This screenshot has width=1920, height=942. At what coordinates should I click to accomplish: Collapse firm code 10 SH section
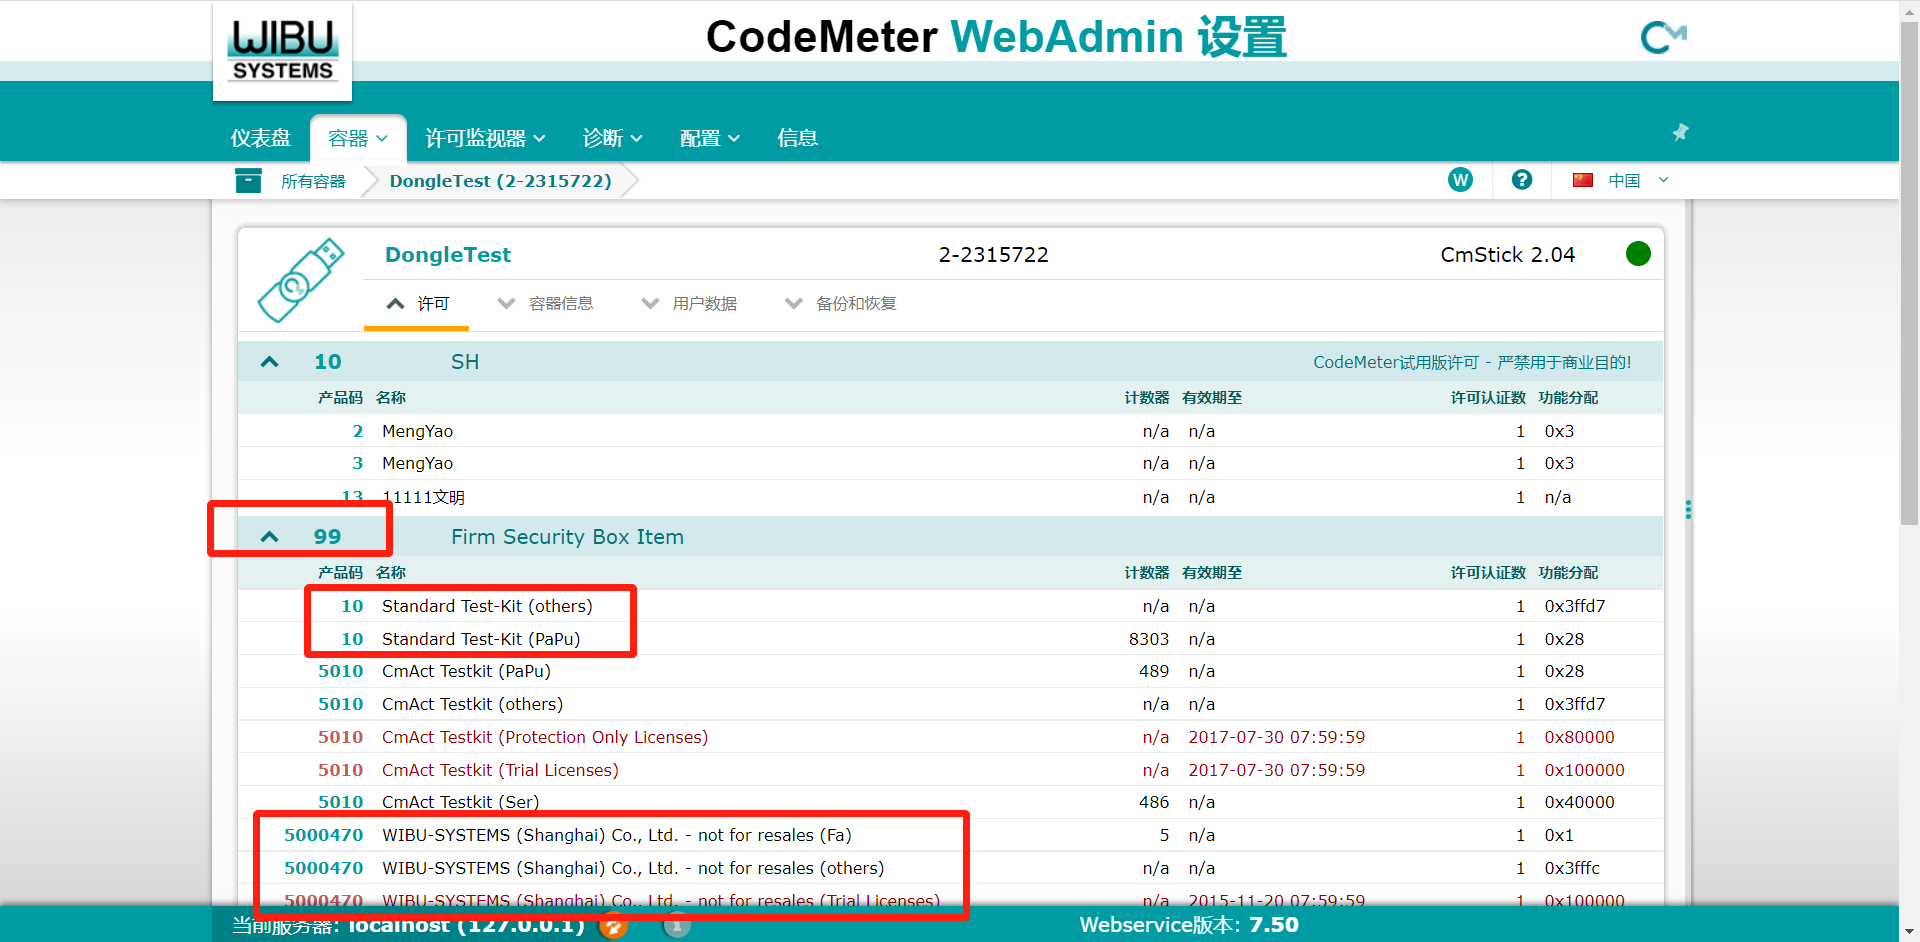click(269, 362)
